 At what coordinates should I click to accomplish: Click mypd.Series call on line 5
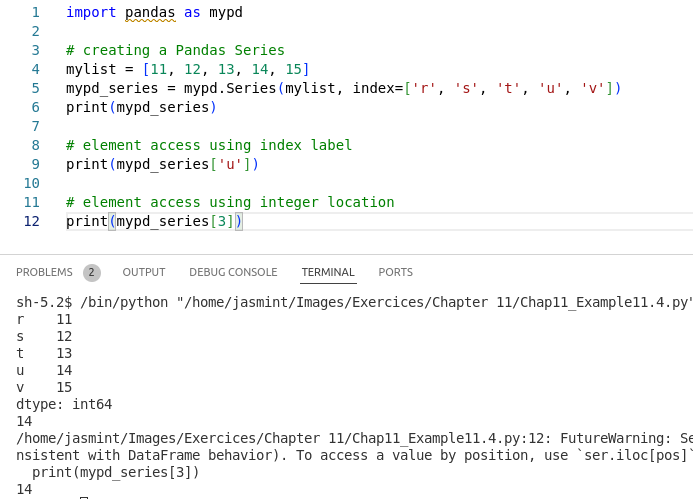pyautogui.click(x=230, y=88)
